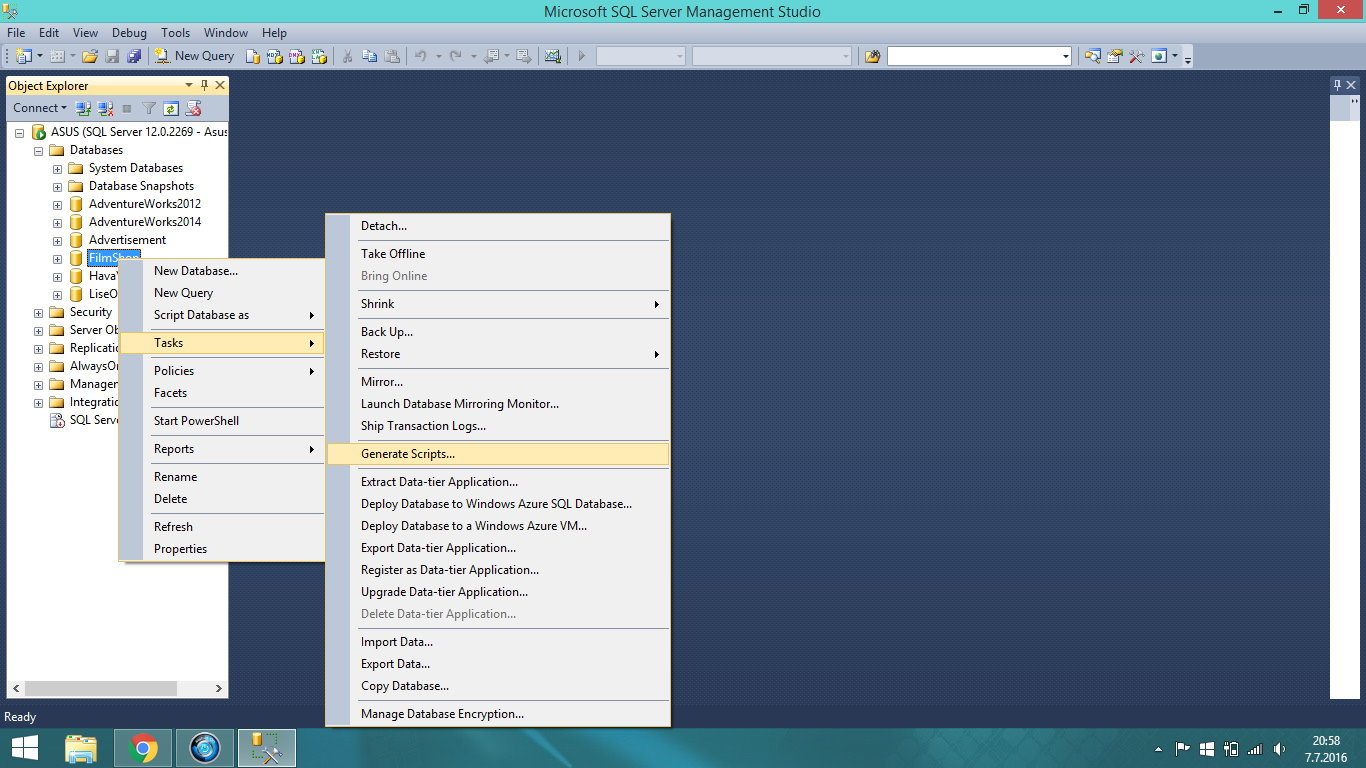The image size is (1366, 768).
Task: Open the File menu
Action: (16, 33)
